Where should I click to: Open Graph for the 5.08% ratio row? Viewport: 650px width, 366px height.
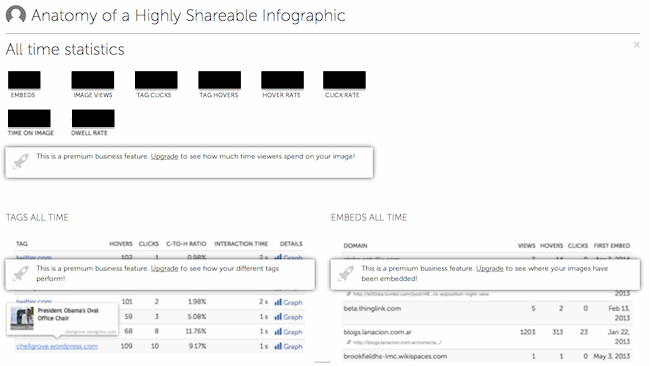(289, 317)
